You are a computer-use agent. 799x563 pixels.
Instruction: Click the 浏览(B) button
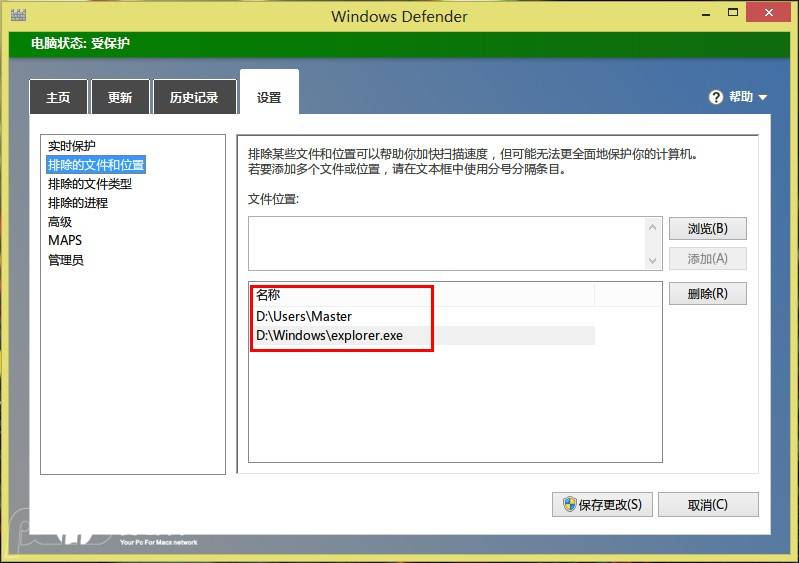pos(708,228)
